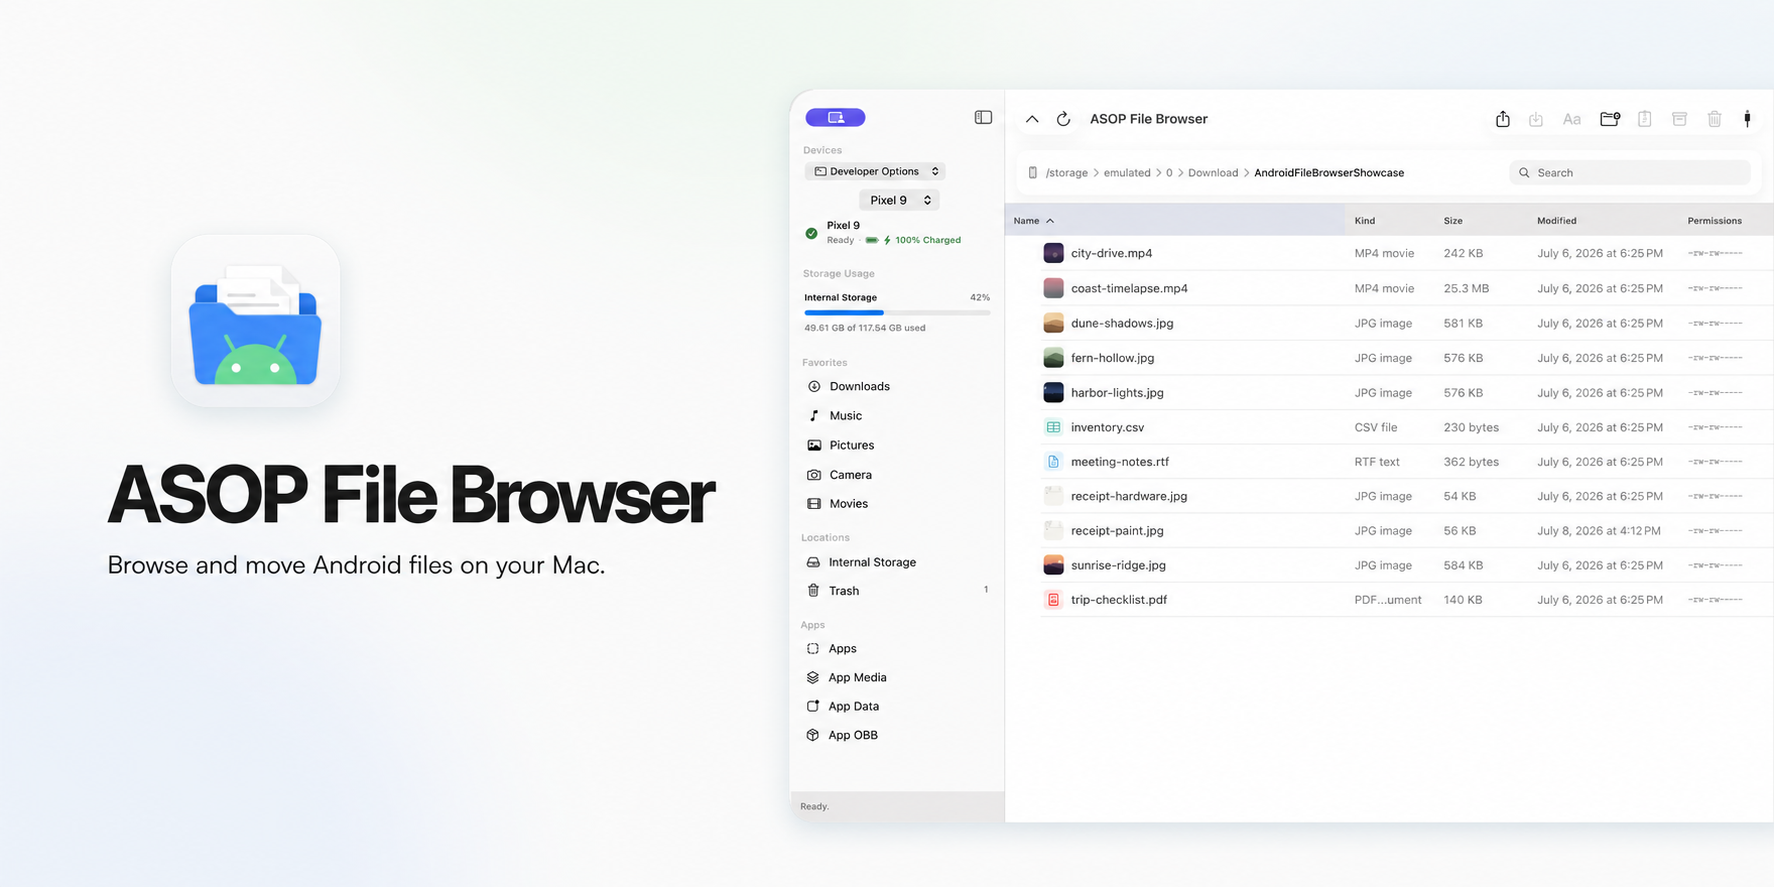The height and width of the screenshot is (887, 1774).
Task: Click the /storage breadcrumb
Action: click(x=1067, y=173)
